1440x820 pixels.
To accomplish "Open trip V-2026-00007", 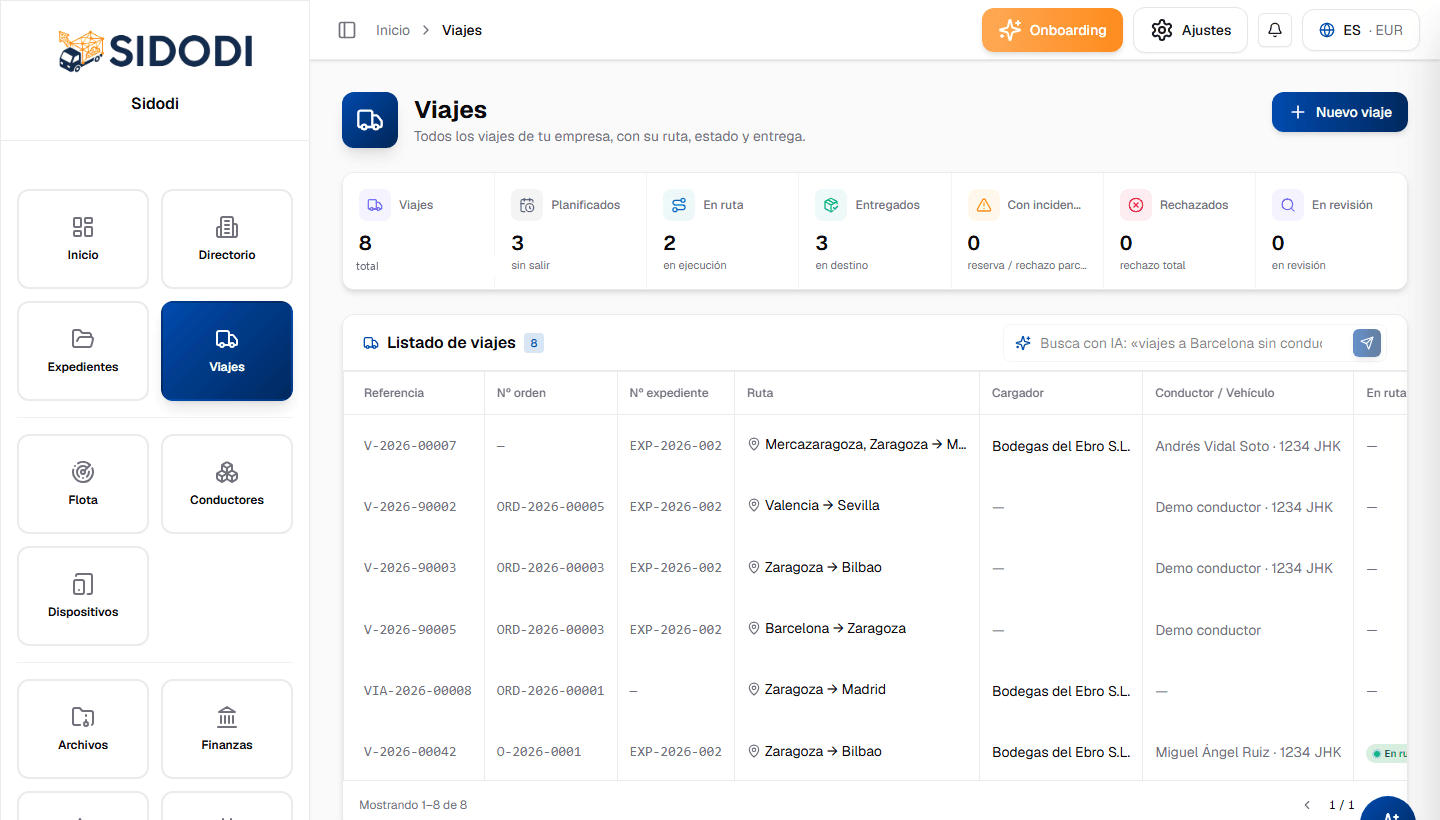I will click(410, 446).
